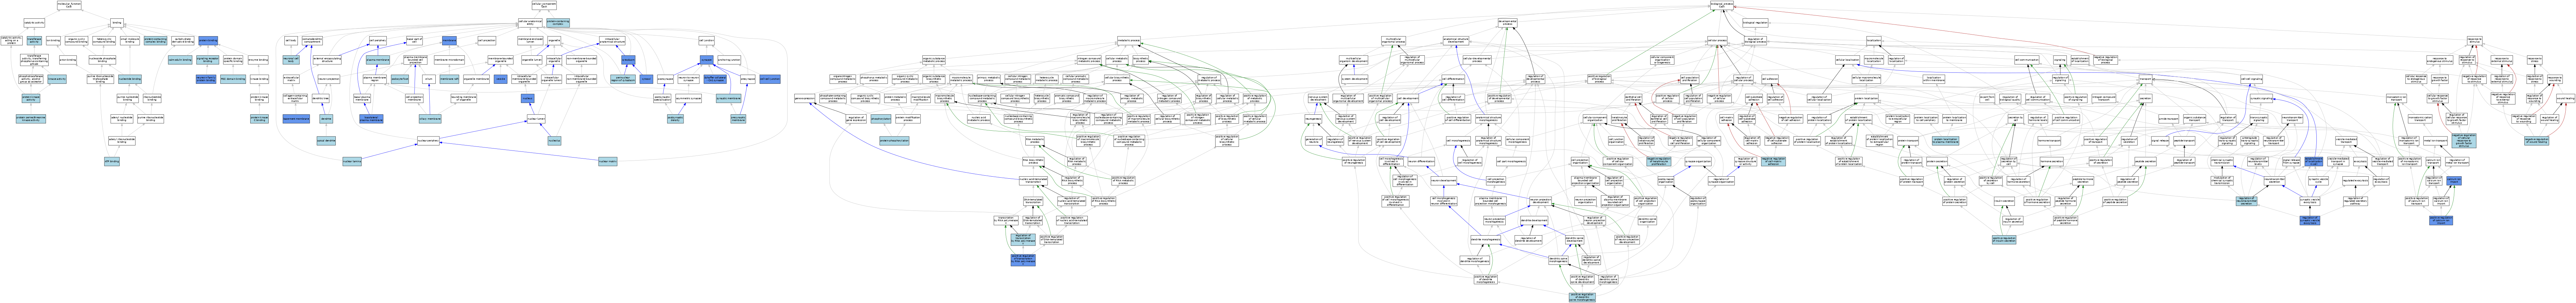The width and height of the screenshot is (2576, 303).
Task: Click the 'vesicle' blue node
Action: pyautogui.click(x=501, y=79)
